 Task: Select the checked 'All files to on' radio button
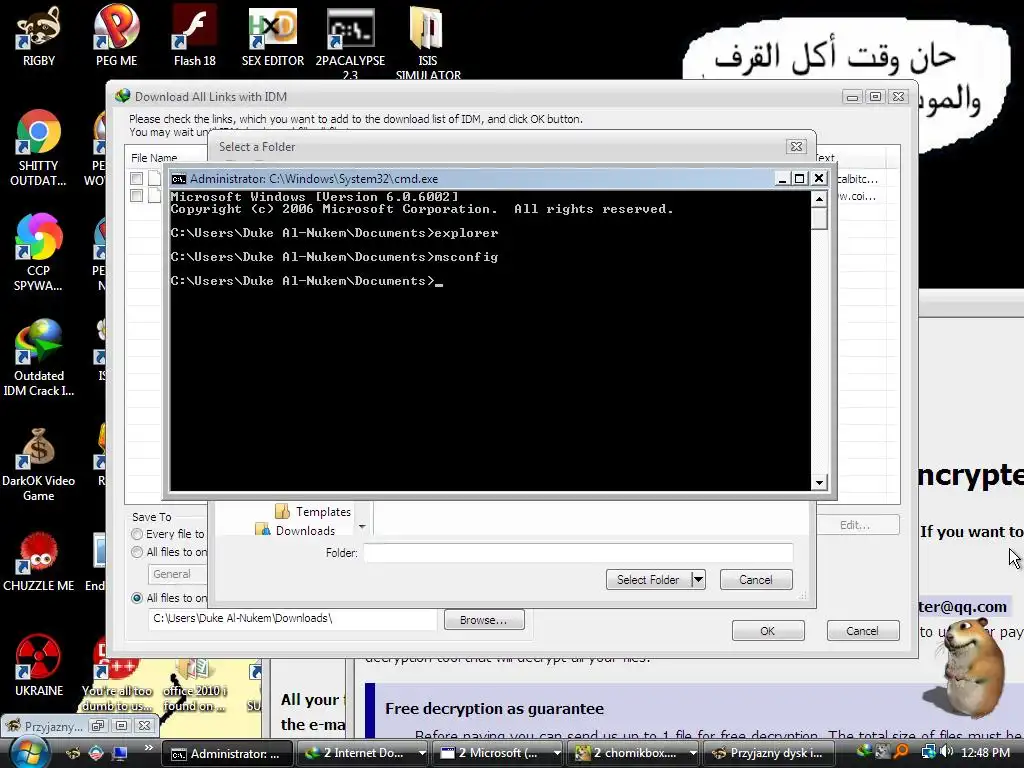pyautogui.click(x=137, y=598)
